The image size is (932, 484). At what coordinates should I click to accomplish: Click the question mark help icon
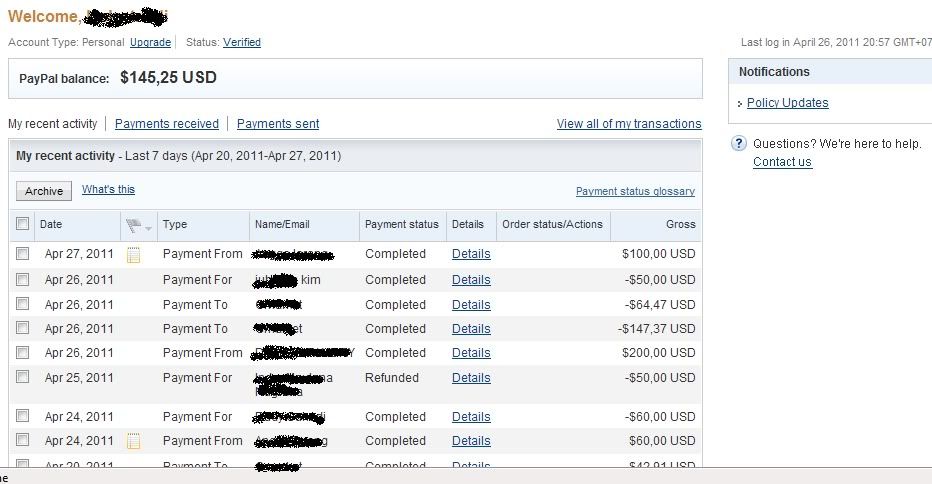[739, 143]
